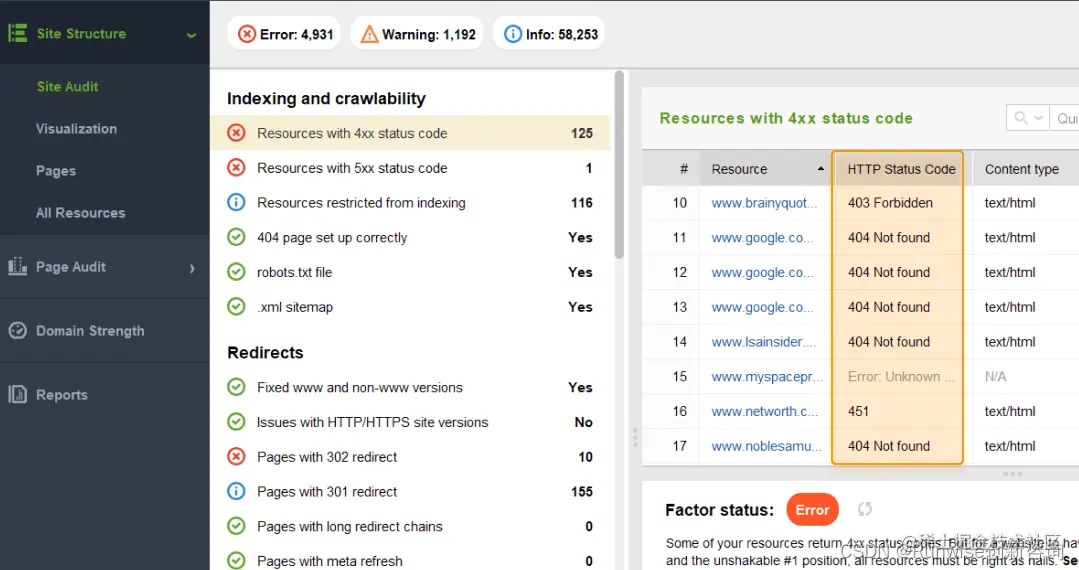Expand the Page Audit arrow
This screenshot has width=1079, height=570.
point(192,268)
